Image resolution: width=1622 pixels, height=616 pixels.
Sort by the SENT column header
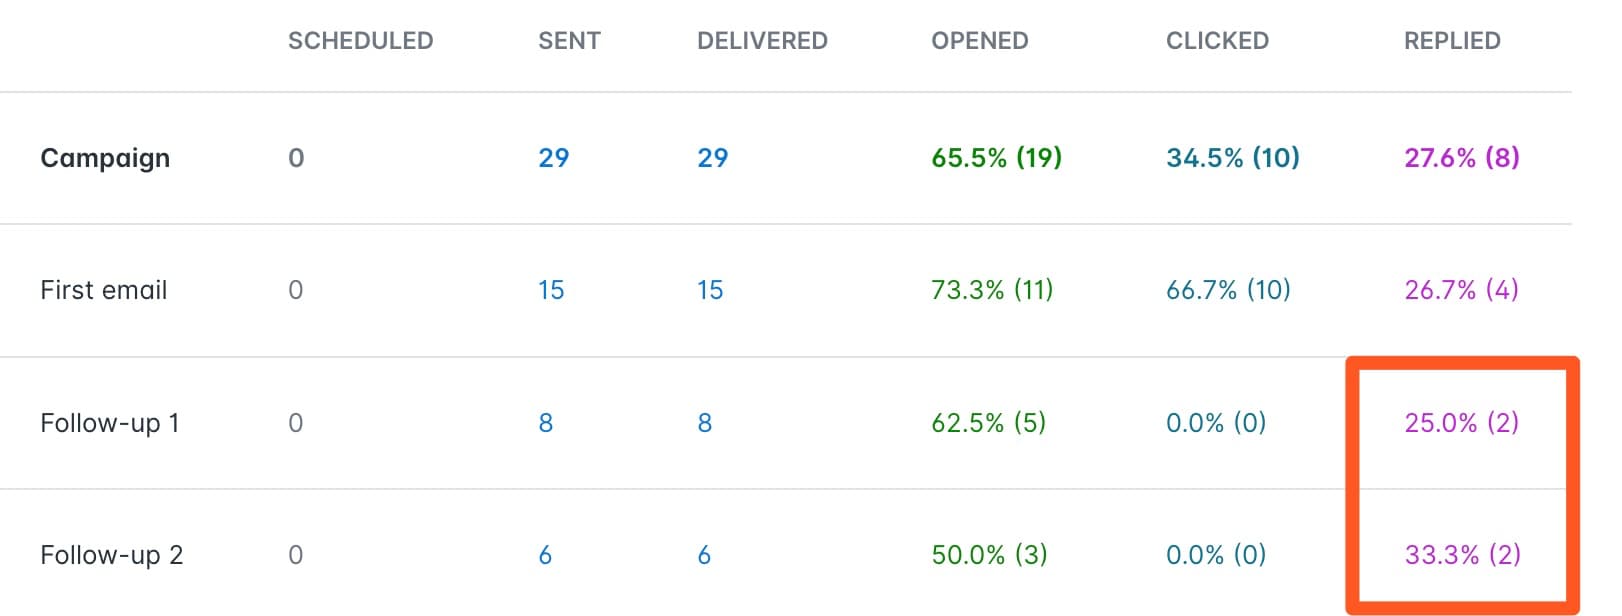[569, 41]
